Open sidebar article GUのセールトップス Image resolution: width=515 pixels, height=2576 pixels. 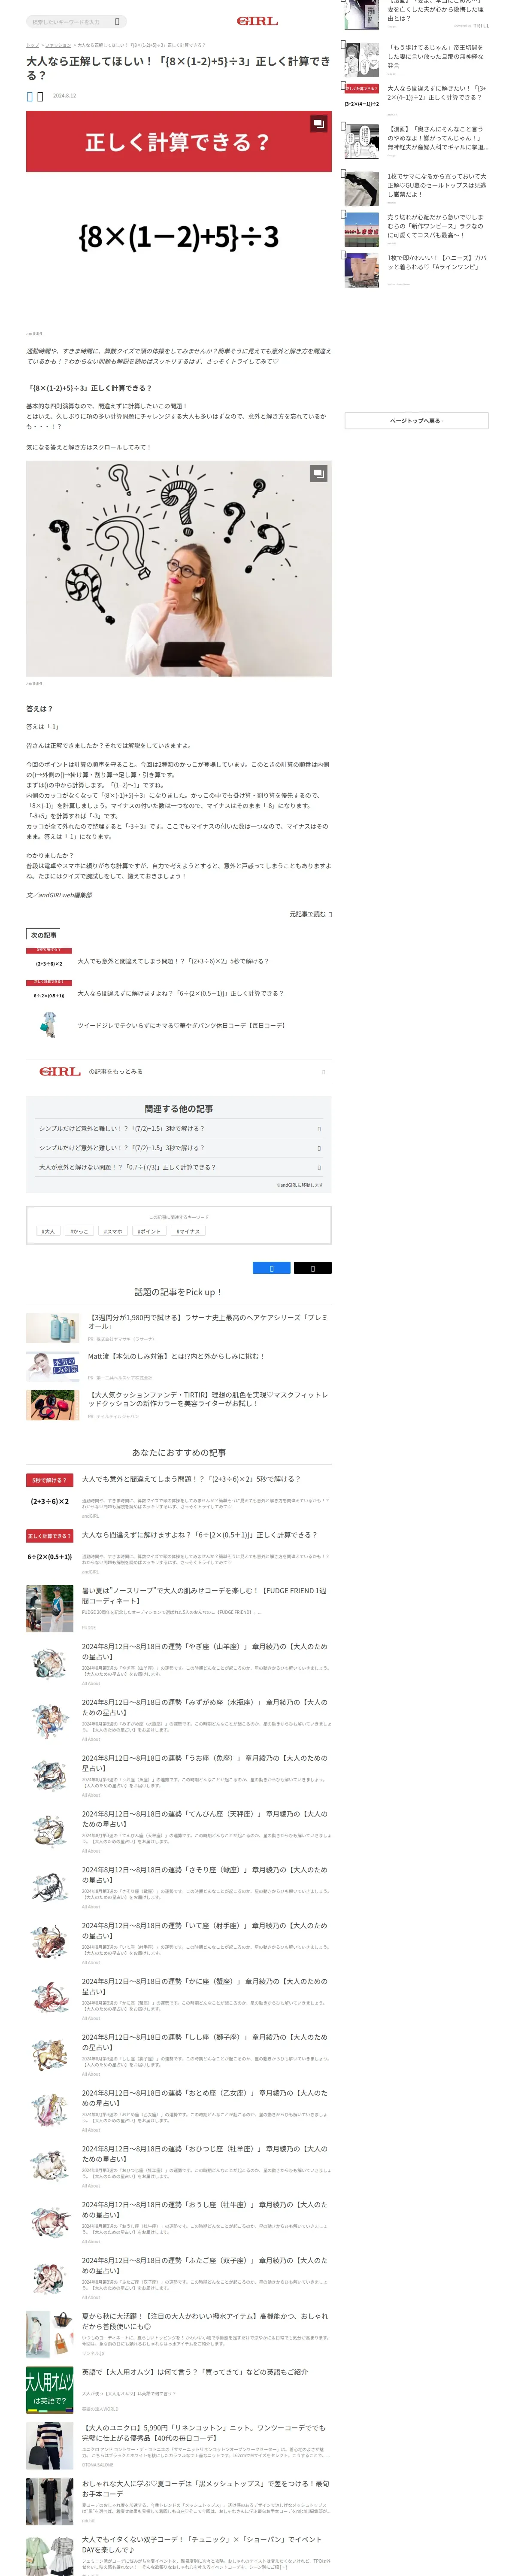coord(436,185)
